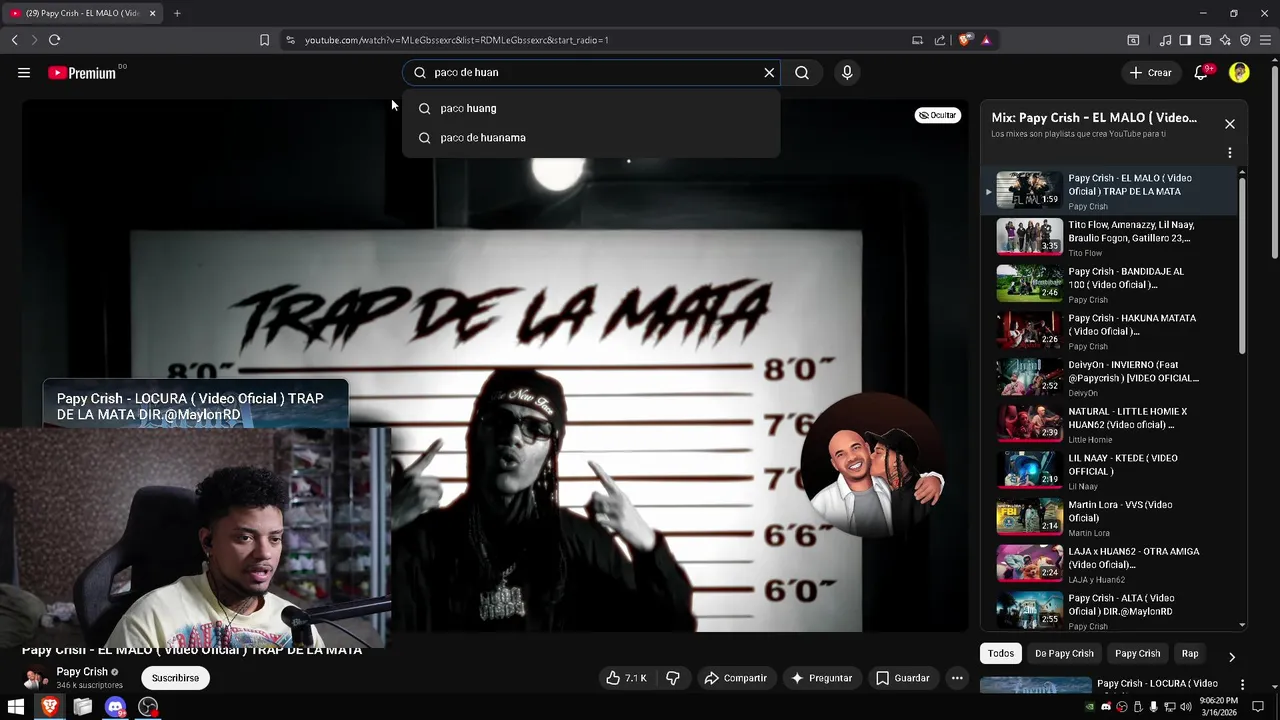This screenshot has height=720, width=1280.
Task: Close the Mix playlist panel
Action: point(1230,124)
